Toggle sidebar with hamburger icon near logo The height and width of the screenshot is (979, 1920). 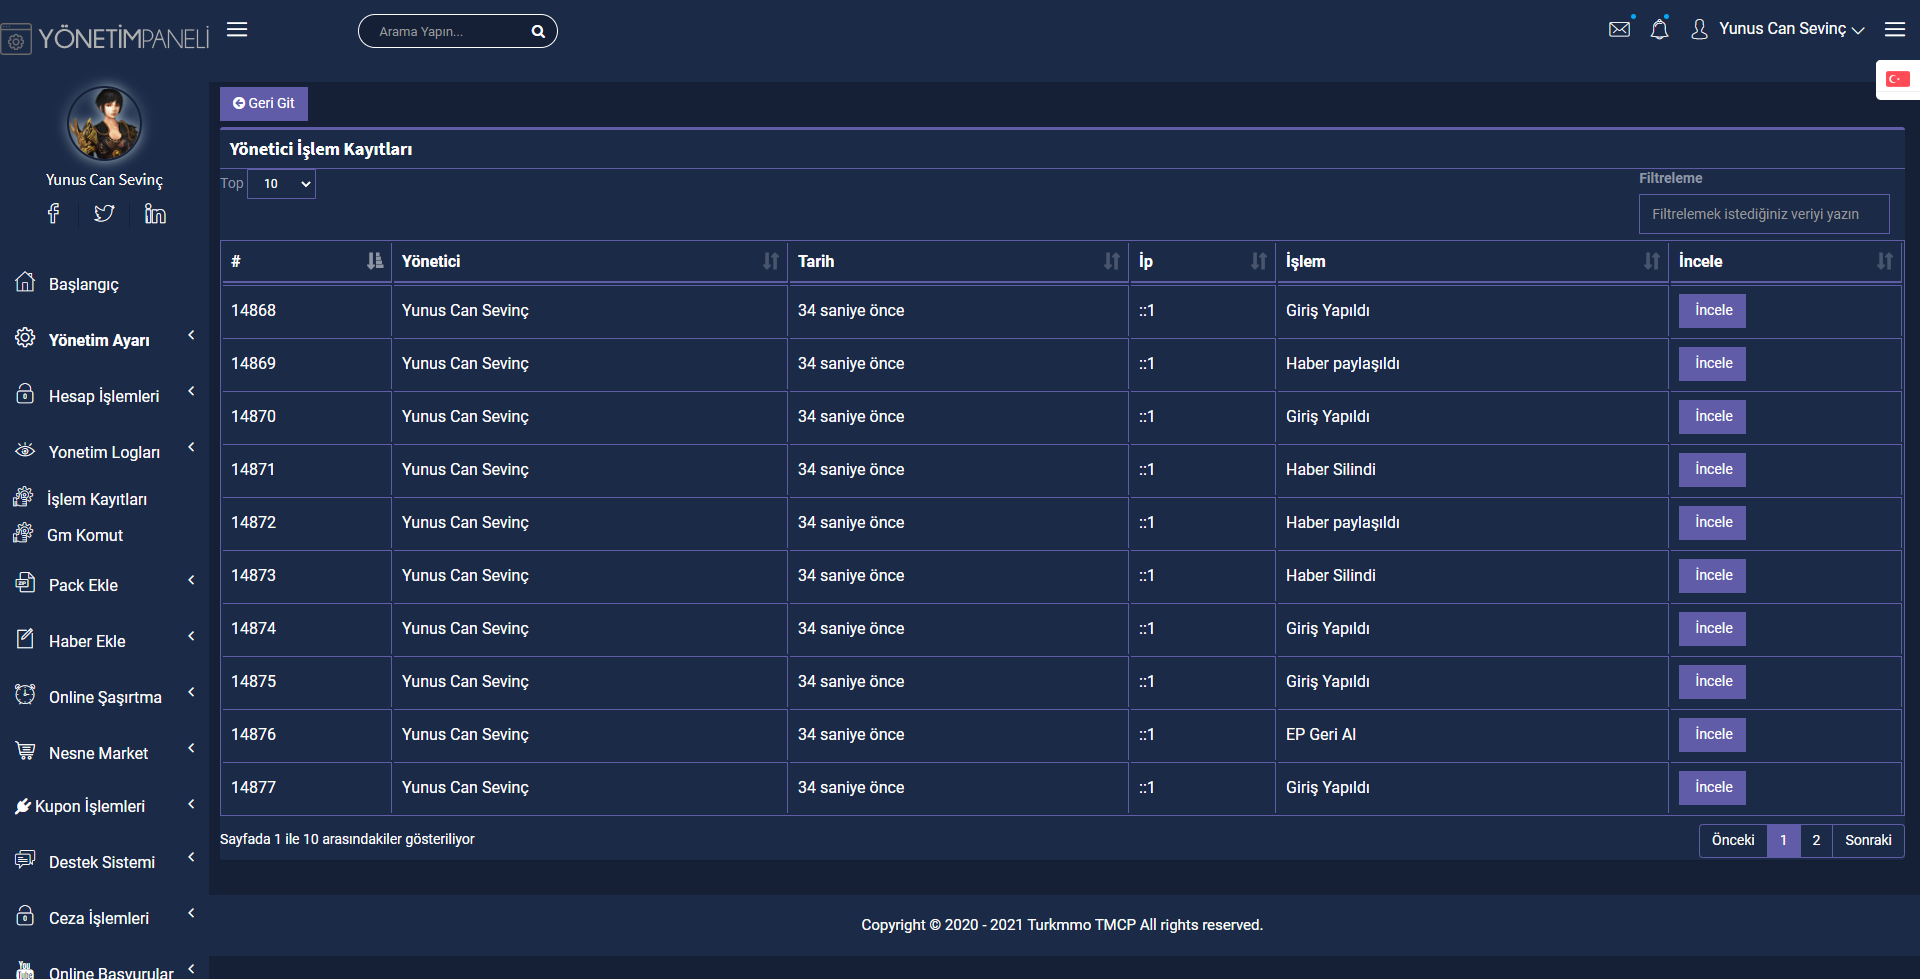(237, 30)
